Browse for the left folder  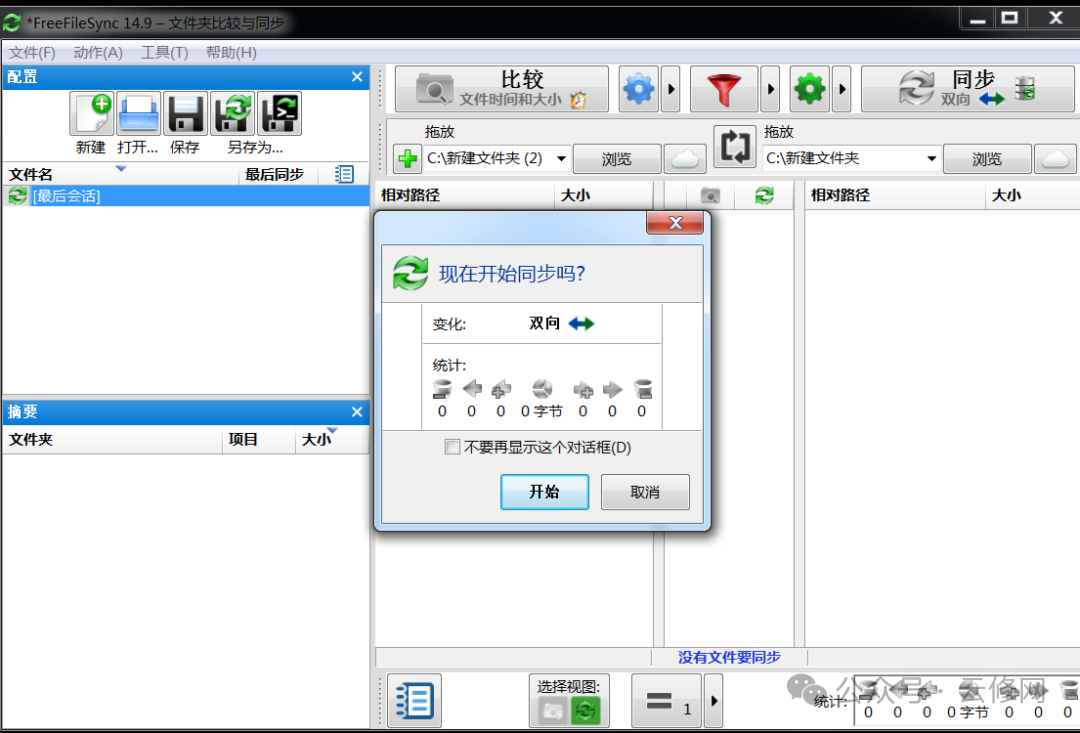(x=616, y=159)
